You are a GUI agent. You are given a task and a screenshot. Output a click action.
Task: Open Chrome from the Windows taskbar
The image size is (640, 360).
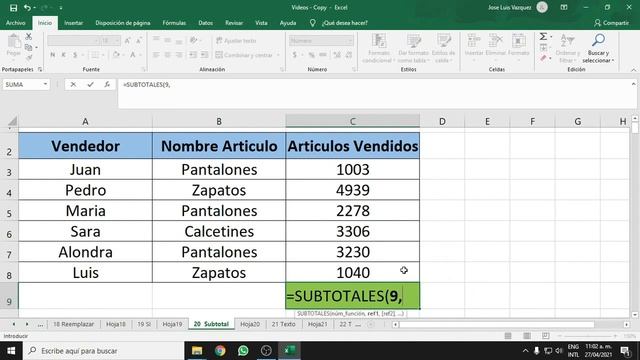coord(220,351)
